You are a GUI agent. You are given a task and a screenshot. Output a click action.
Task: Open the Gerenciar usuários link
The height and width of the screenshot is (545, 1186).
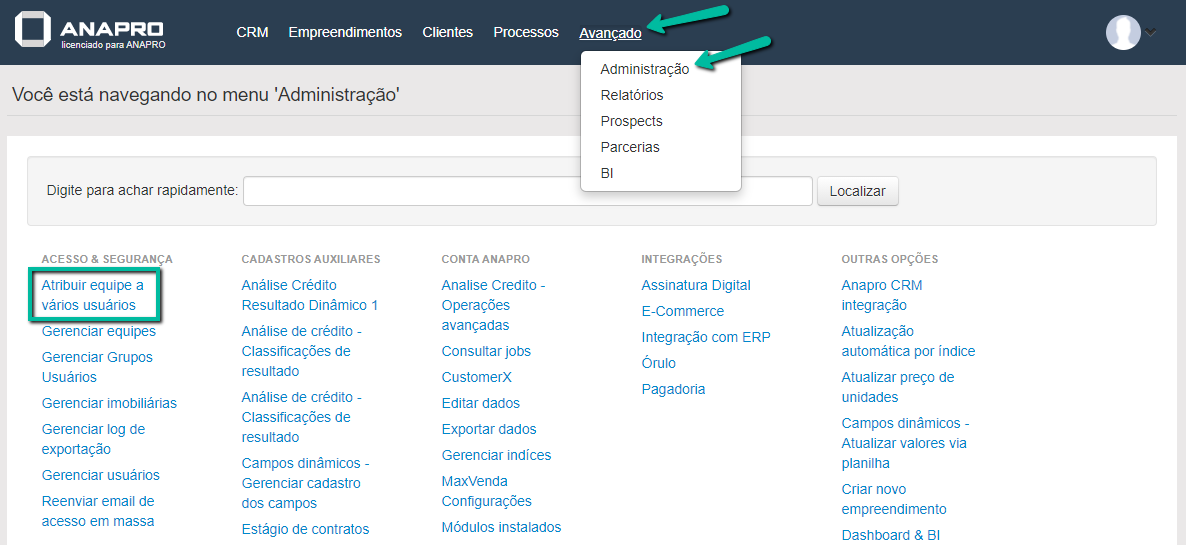[x=100, y=475]
